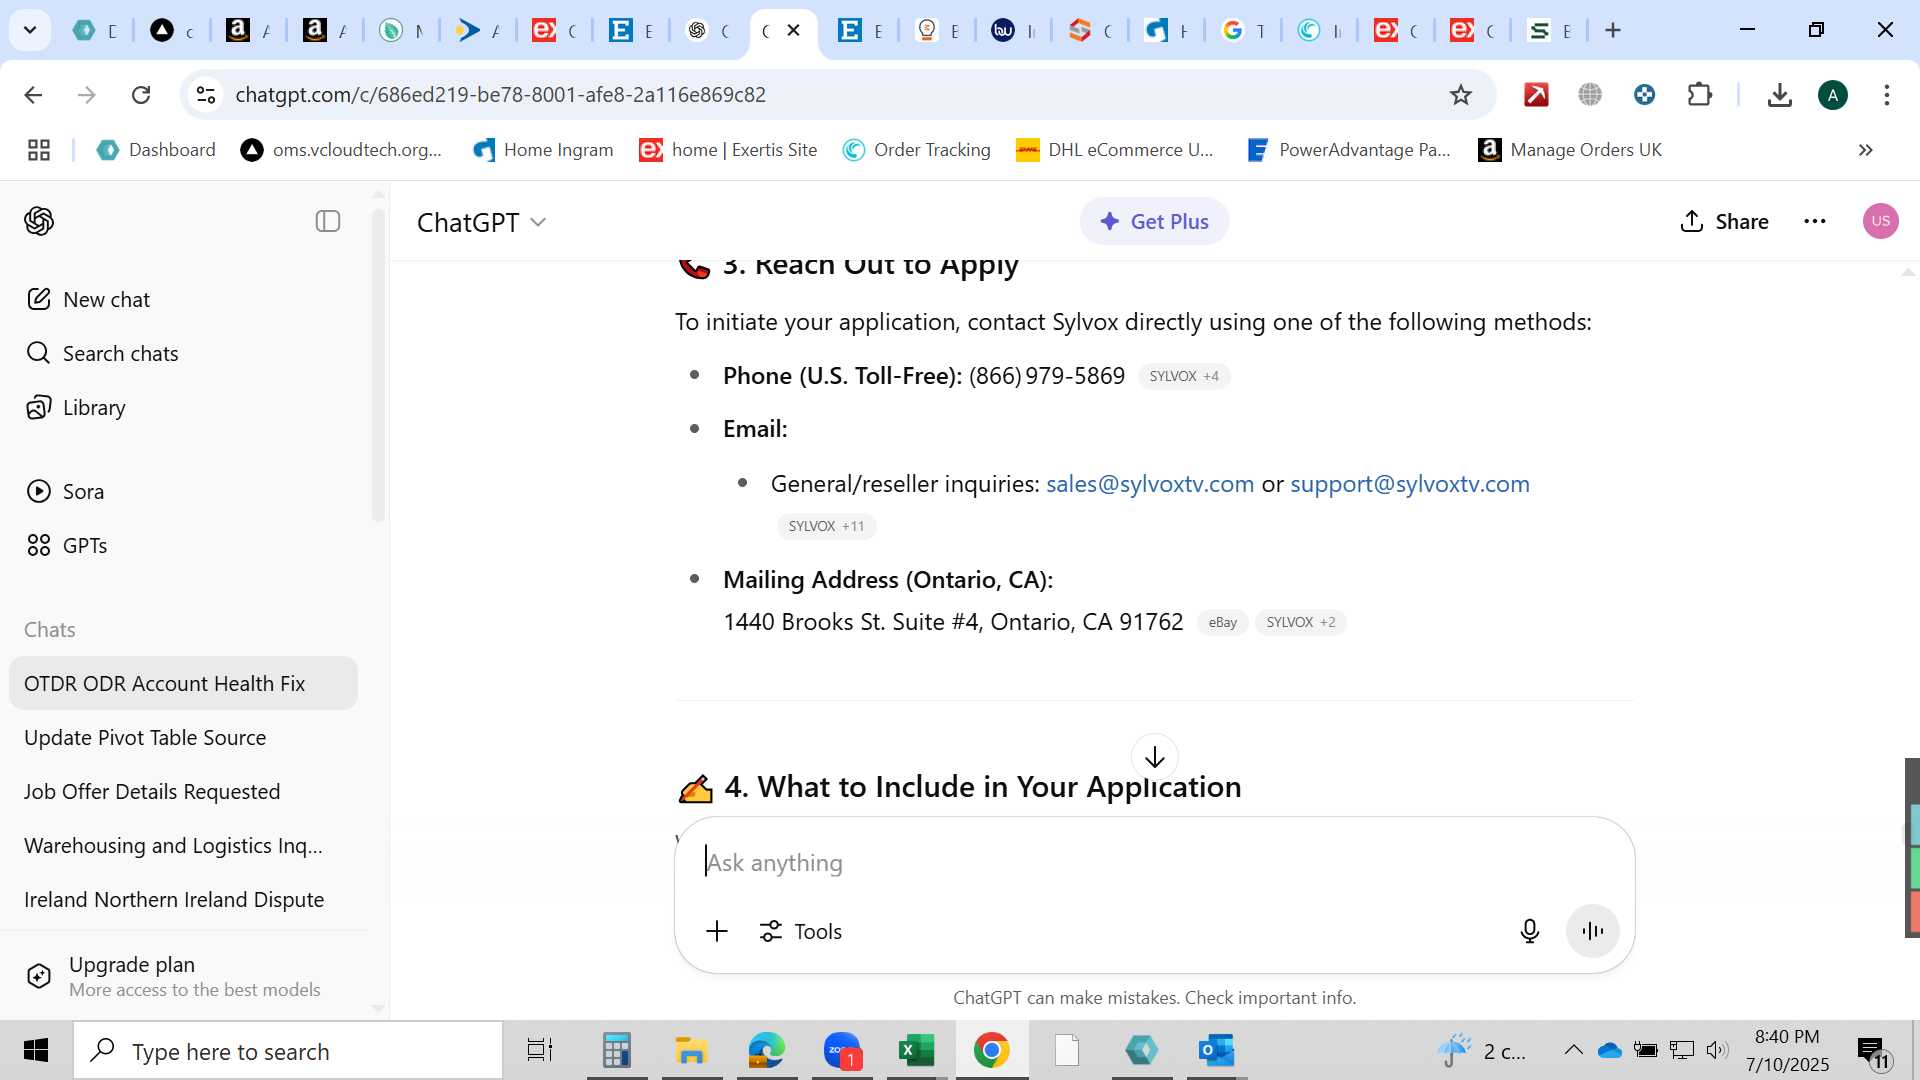Image resolution: width=1920 pixels, height=1080 pixels.
Task: Reload the page
Action: click(x=141, y=94)
